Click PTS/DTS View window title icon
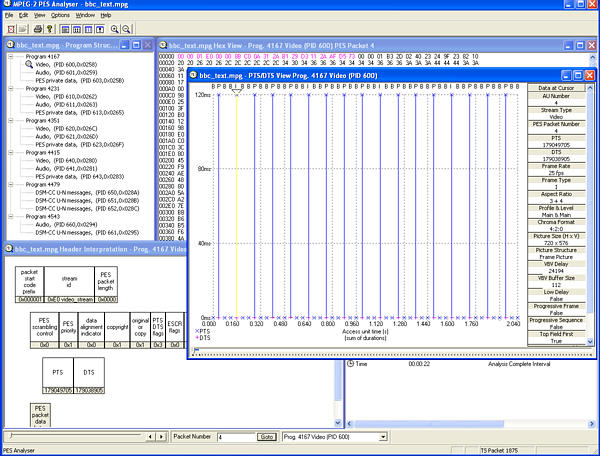This screenshot has width=600, height=456. pos(194,75)
